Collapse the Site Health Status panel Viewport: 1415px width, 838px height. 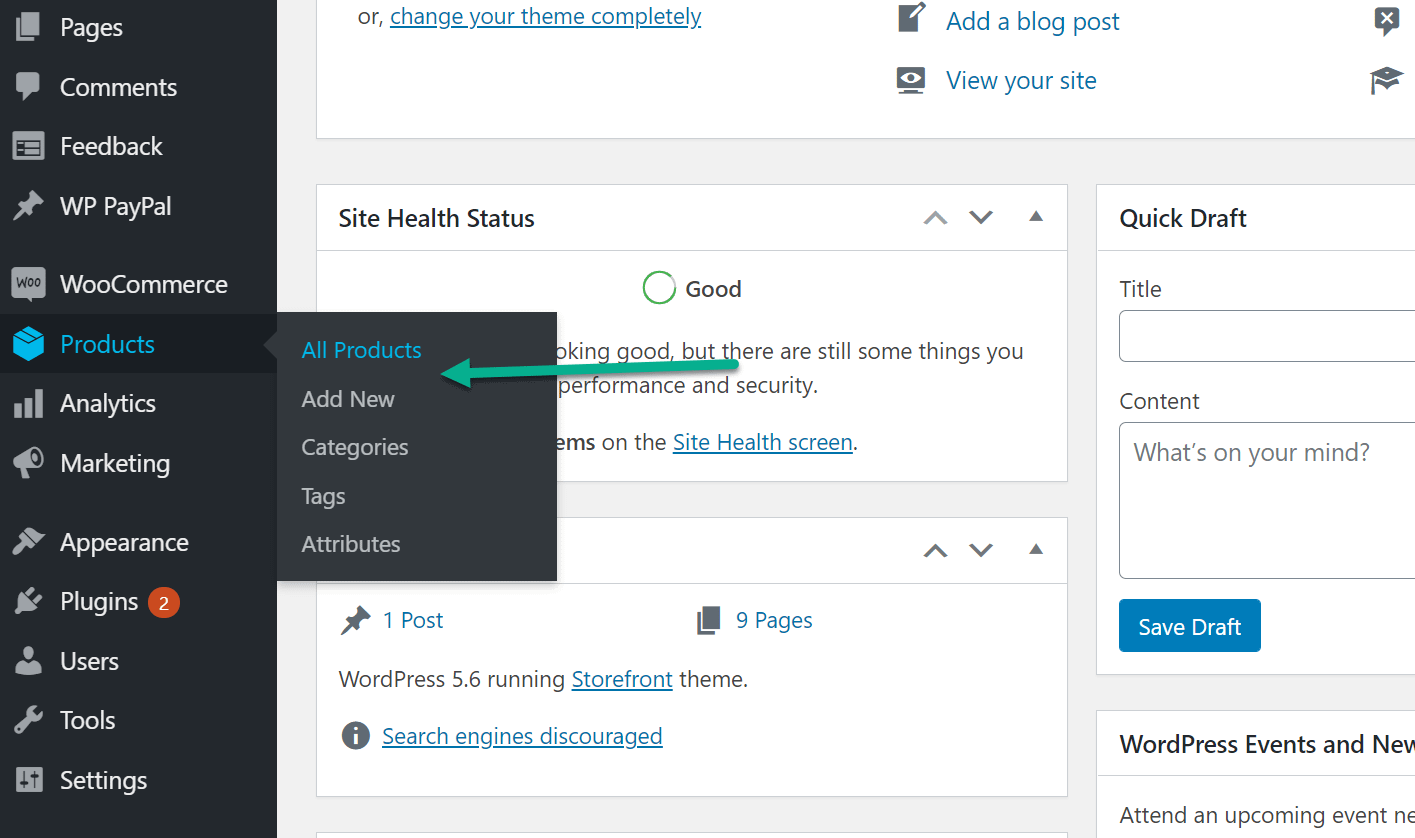[x=1036, y=217]
